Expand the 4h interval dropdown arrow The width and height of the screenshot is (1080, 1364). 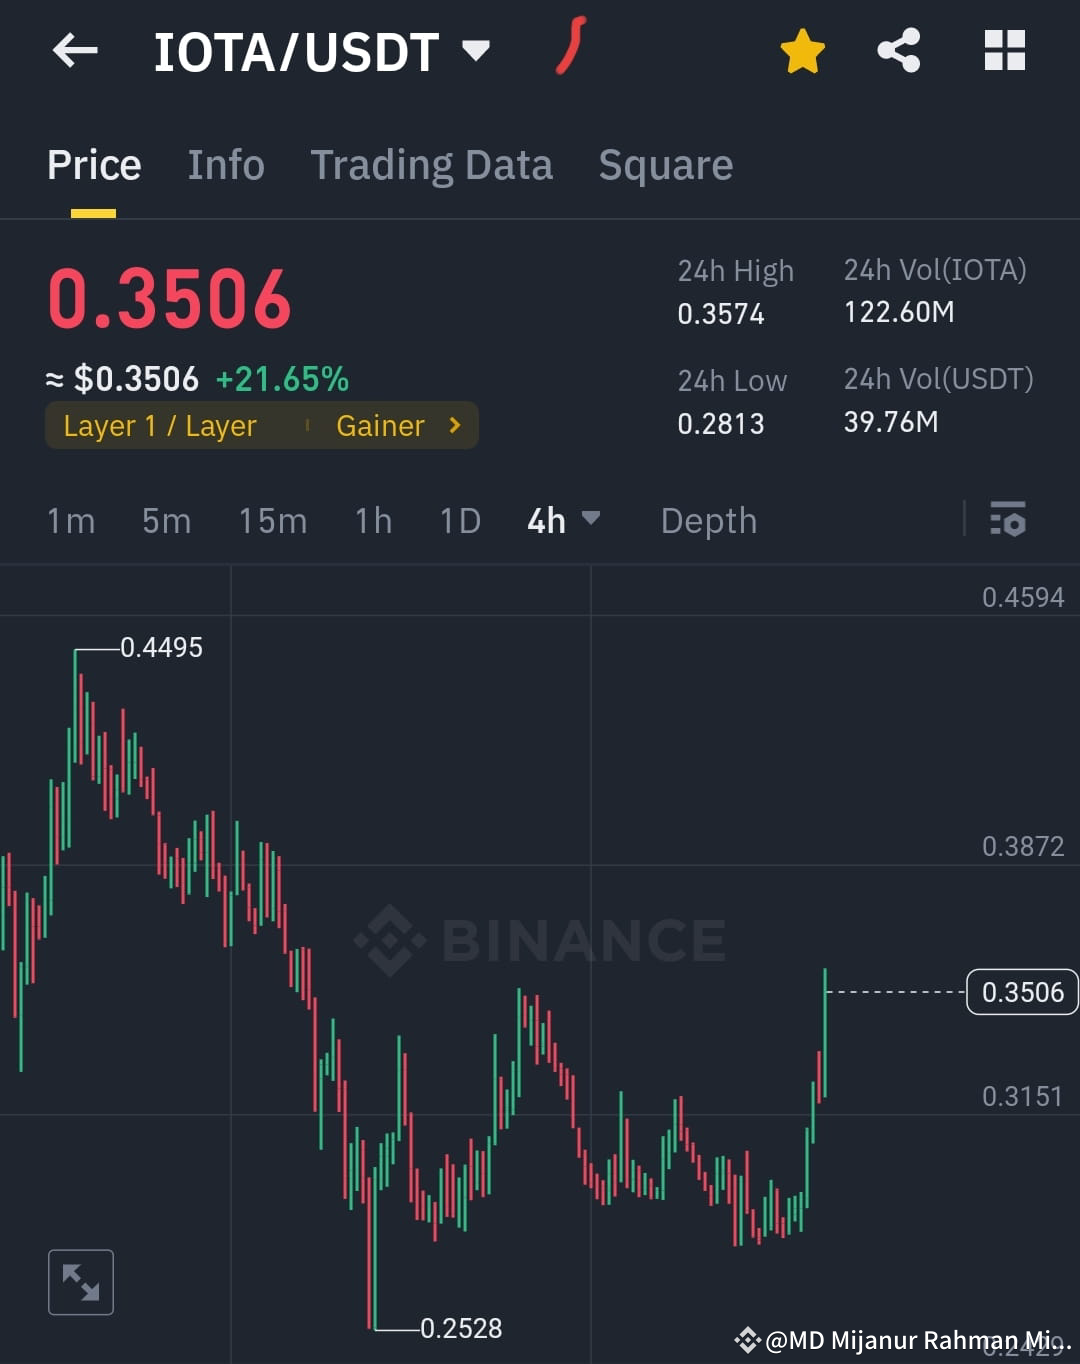point(592,520)
